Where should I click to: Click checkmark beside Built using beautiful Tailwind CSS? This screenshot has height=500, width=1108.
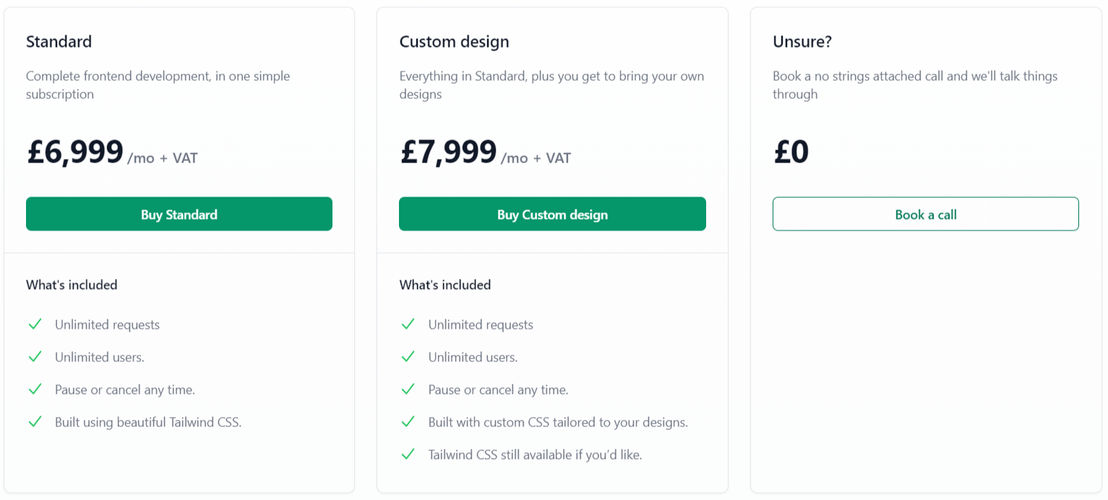35,422
